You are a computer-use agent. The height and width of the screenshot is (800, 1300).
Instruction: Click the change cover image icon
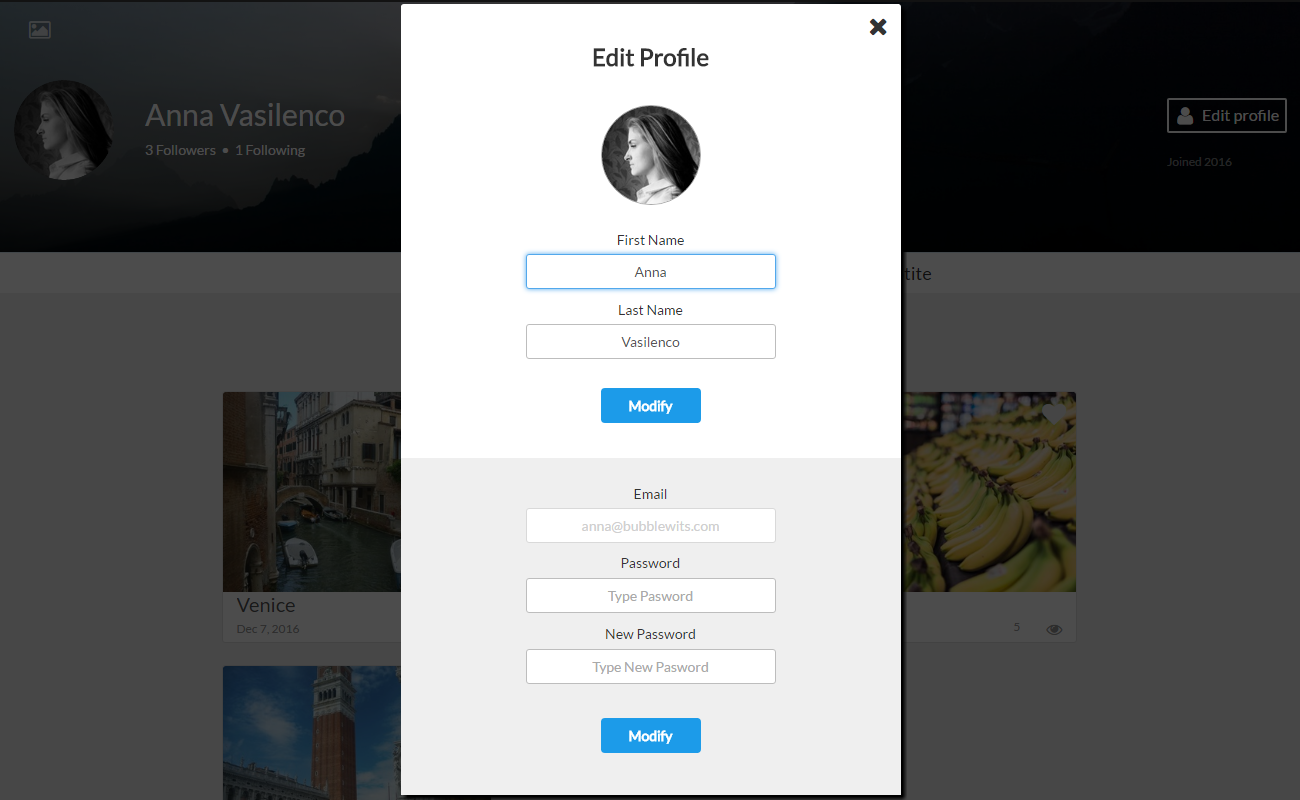(x=40, y=30)
